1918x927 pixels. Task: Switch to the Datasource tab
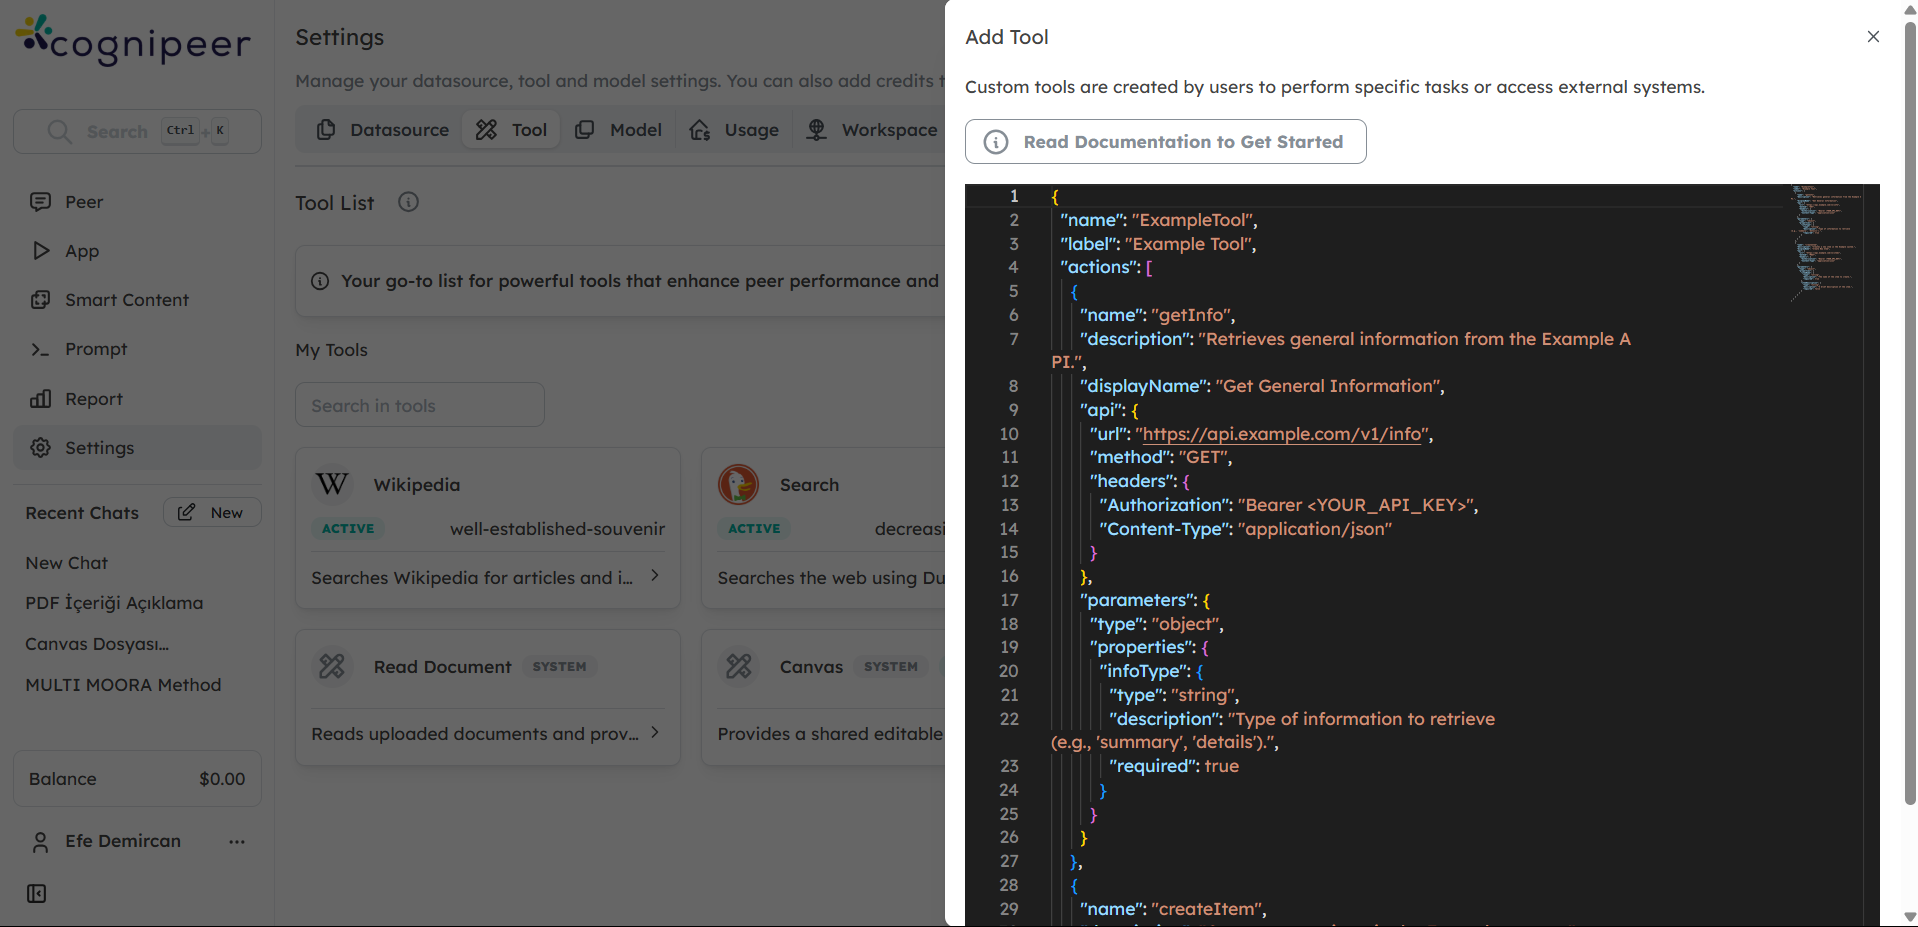point(383,130)
